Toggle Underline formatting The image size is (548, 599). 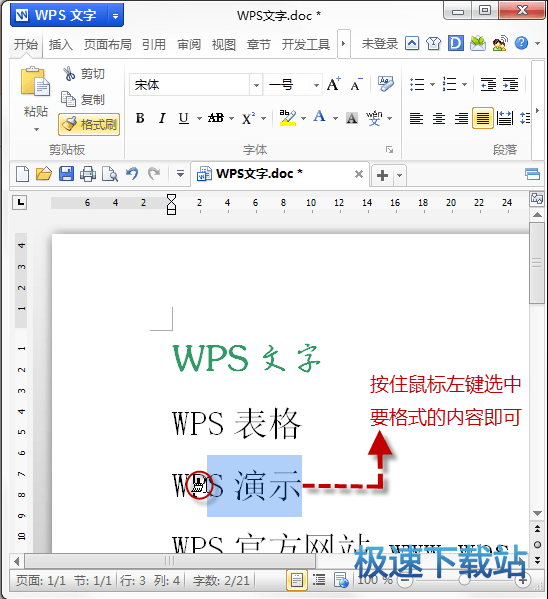184,118
